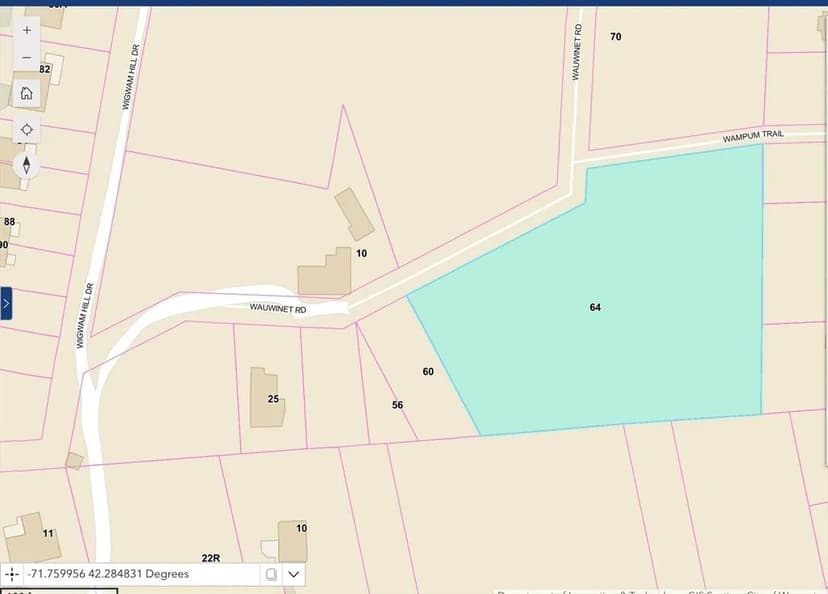Zoom out using the minus button
The image size is (828, 594).
(25, 58)
